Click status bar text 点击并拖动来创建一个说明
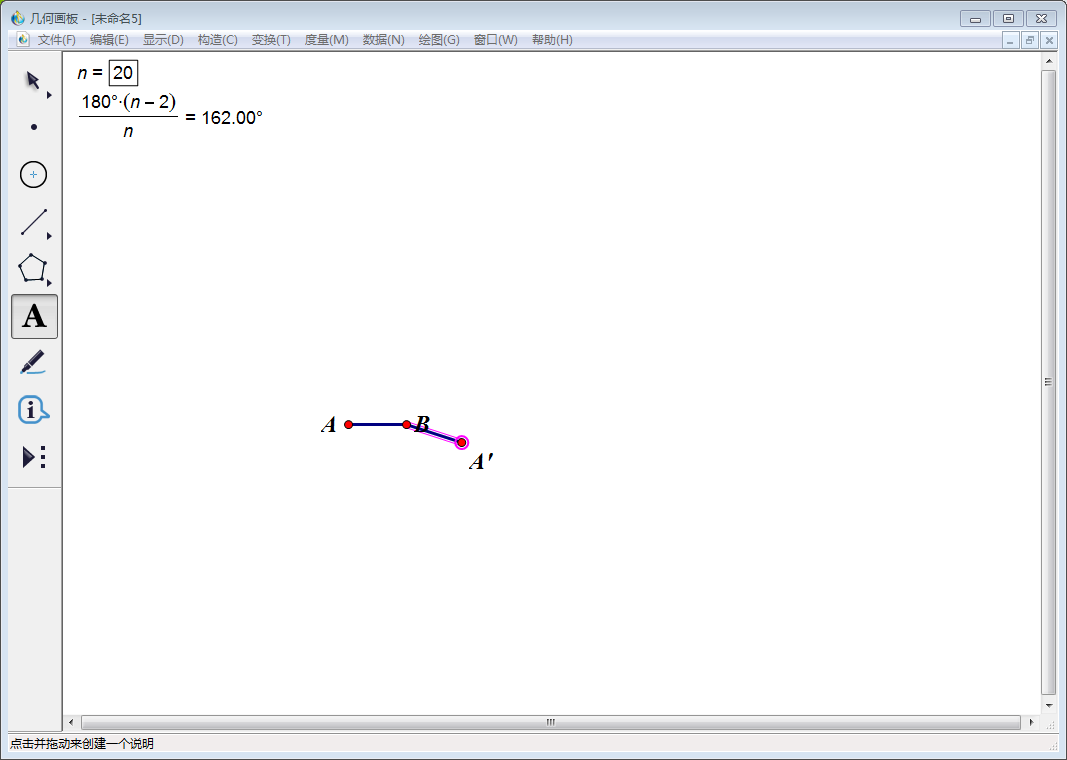The height and width of the screenshot is (760, 1067). pos(82,744)
